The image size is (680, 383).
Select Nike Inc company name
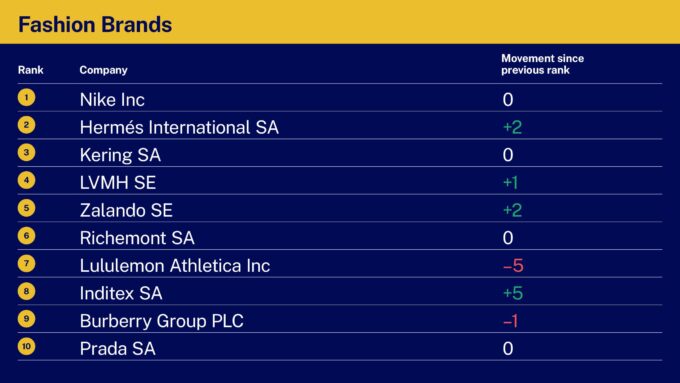pos(112,100)
